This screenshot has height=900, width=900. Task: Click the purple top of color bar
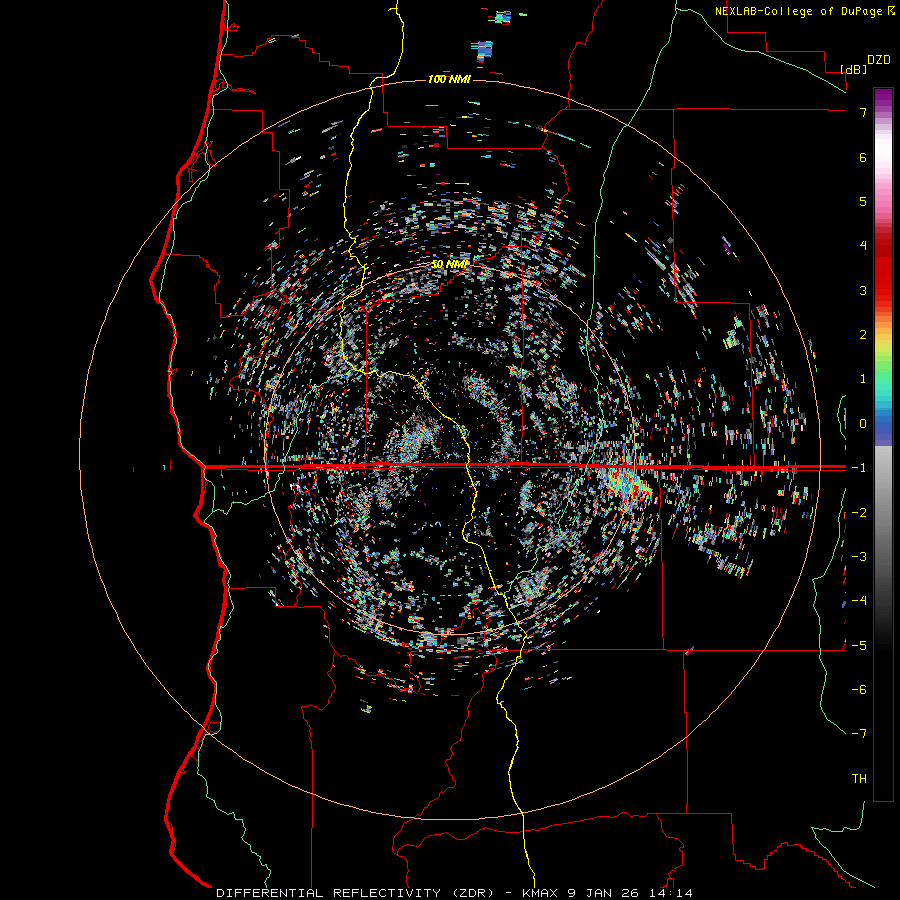(x=883, y=98)
